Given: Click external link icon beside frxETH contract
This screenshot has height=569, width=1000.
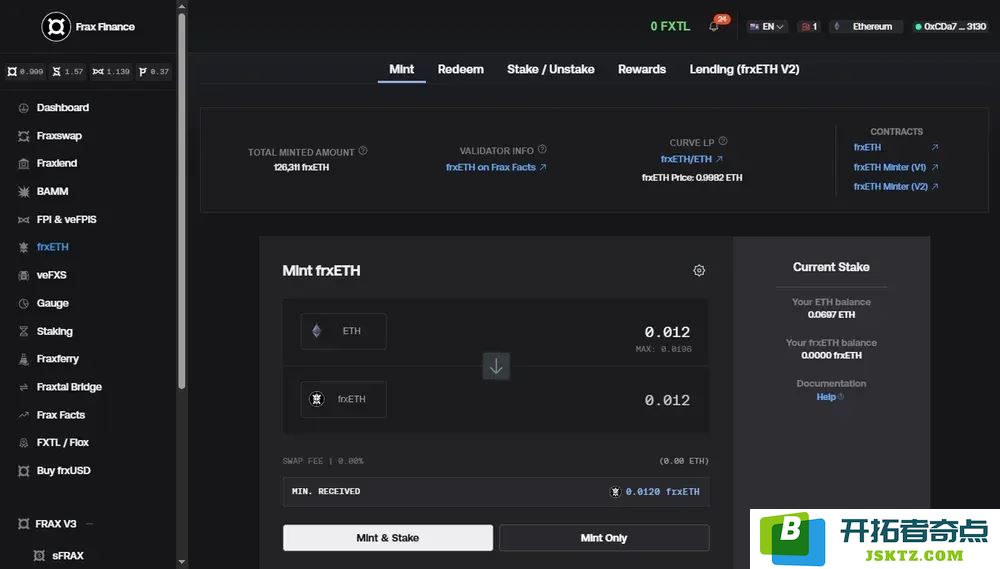Looking at the screenshot, I should click(934, 147).
